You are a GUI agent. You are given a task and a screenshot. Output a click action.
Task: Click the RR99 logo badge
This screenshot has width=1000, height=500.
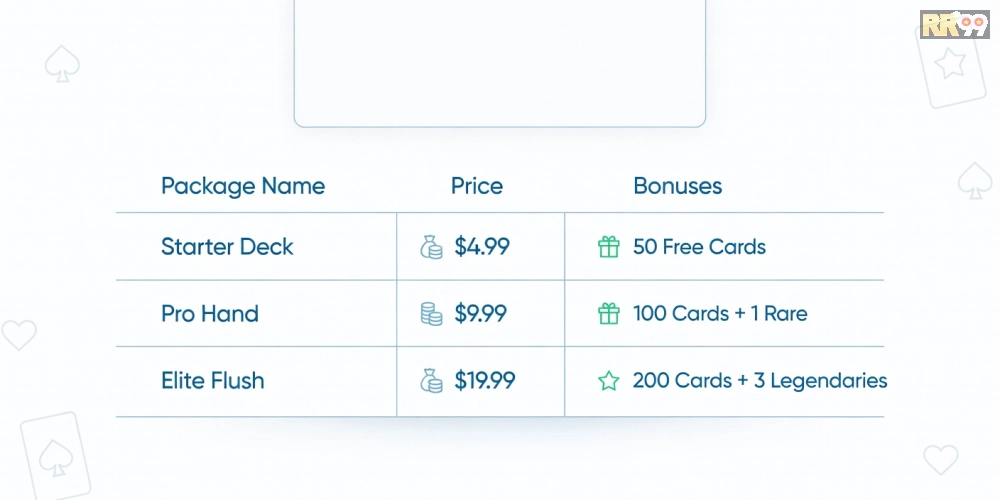point(953,24)
